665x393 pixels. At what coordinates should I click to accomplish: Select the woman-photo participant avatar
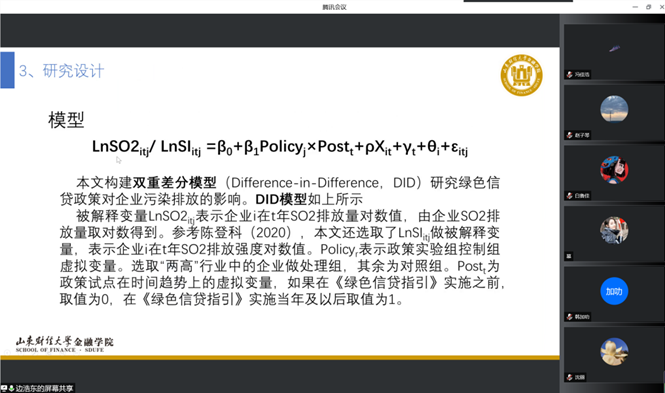(x=614, y=230)
